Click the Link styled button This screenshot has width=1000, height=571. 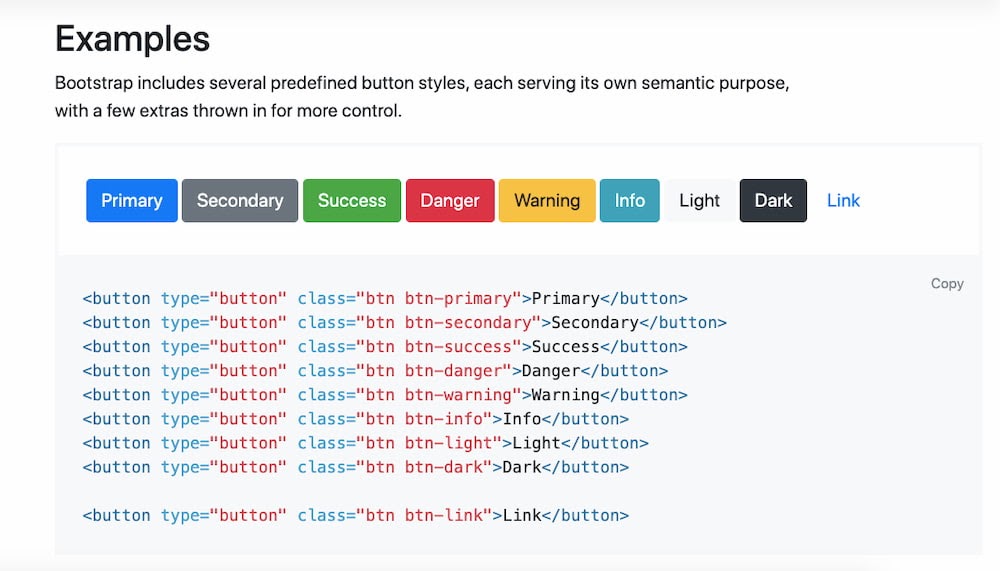pos(843,200)
